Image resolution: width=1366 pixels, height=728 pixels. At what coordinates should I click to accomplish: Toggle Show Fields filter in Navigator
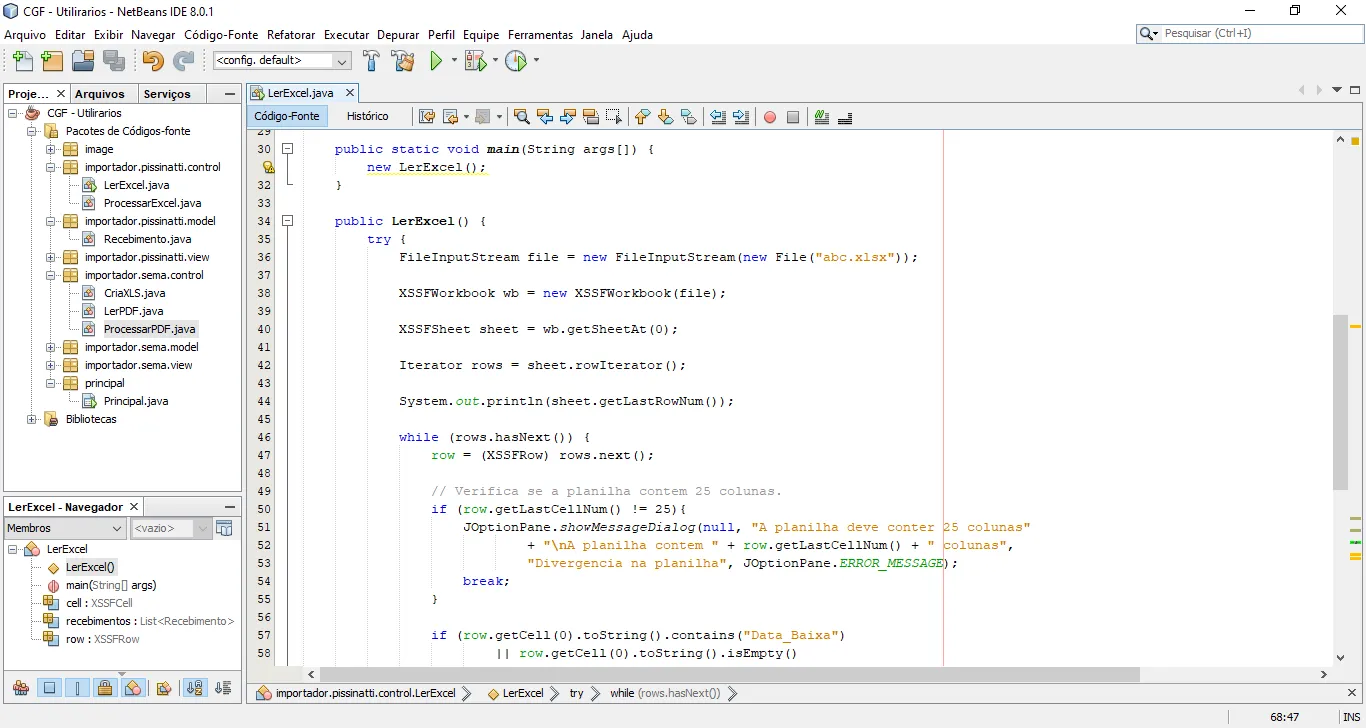(49, 688)
